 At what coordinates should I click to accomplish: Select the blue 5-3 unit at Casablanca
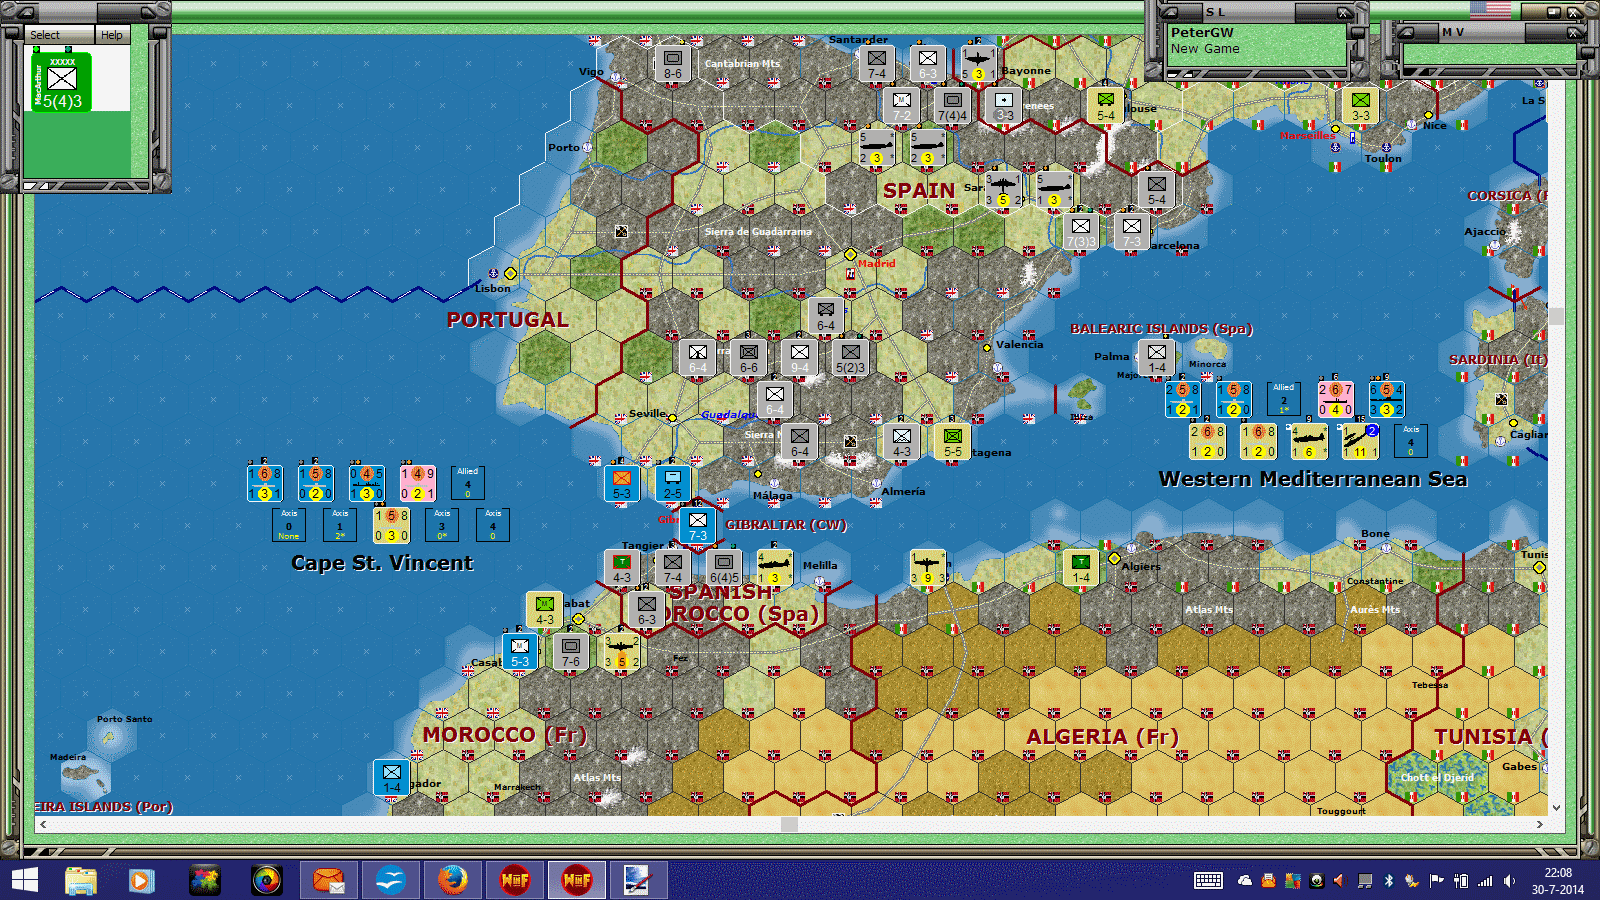tap(520, 652)
